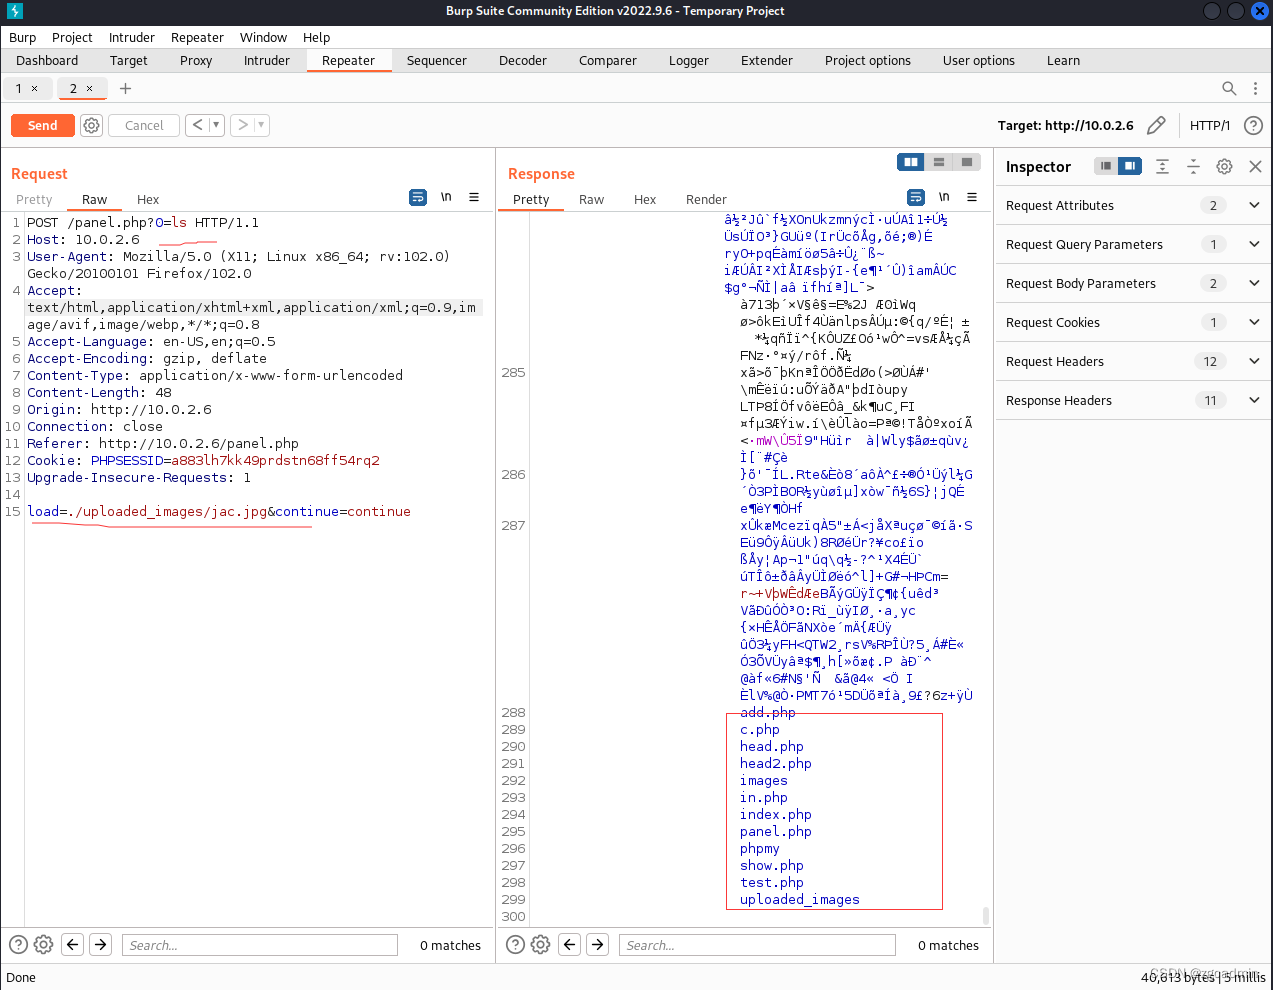Screen dimensions: 1273x990
Task: Open request search help icon
Action: pos(18,944)
